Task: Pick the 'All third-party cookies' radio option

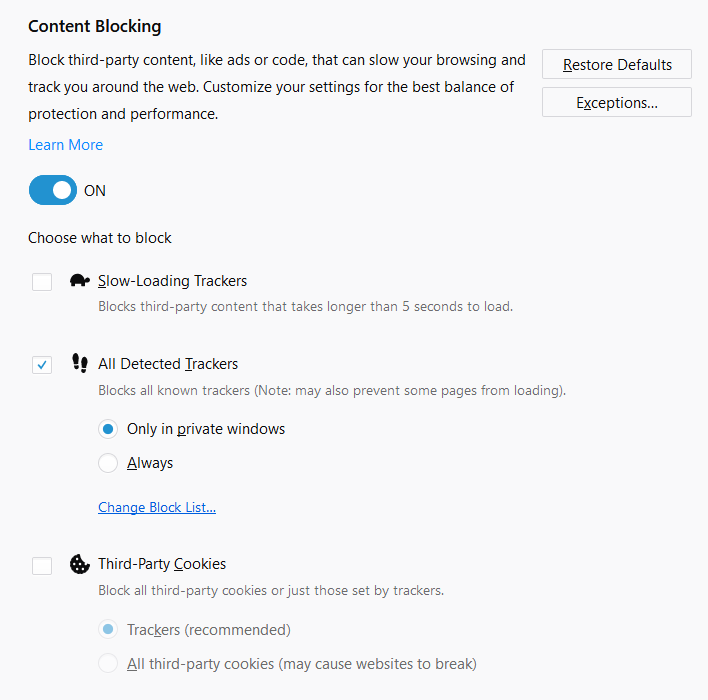Action: point(108,663)
